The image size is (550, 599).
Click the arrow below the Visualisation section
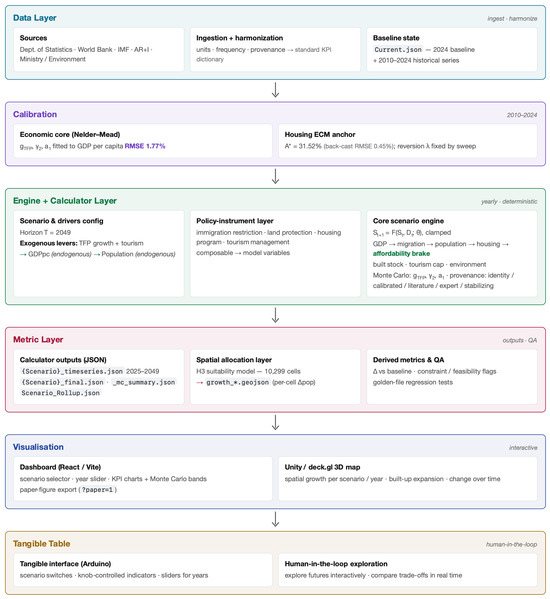[x=275, y=520]
